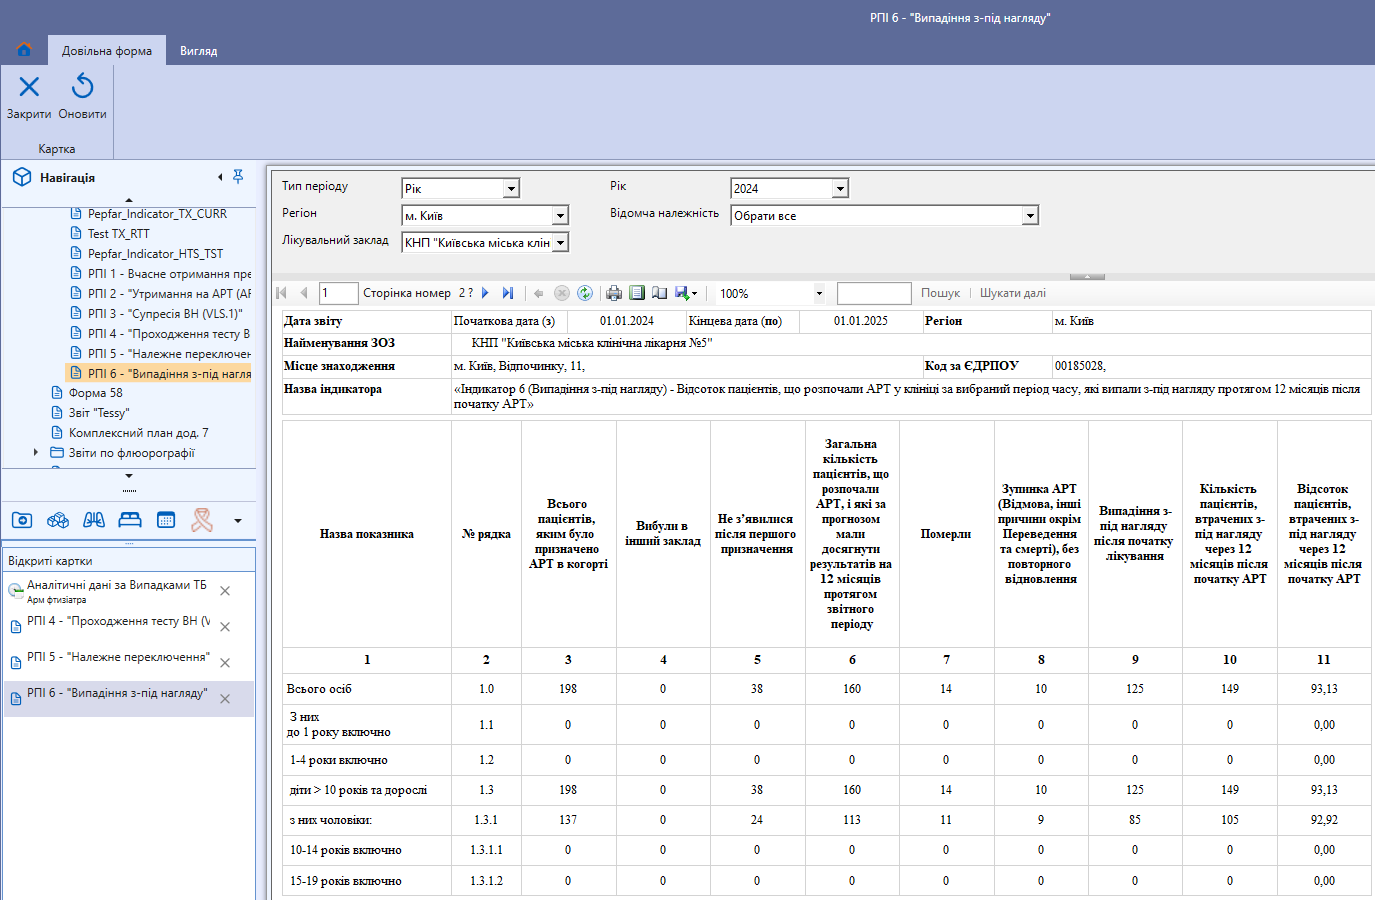This screenshot has height=900, width=1375.
Task: Open the Рік 2024 dropdown
Action: coord(840,188)
